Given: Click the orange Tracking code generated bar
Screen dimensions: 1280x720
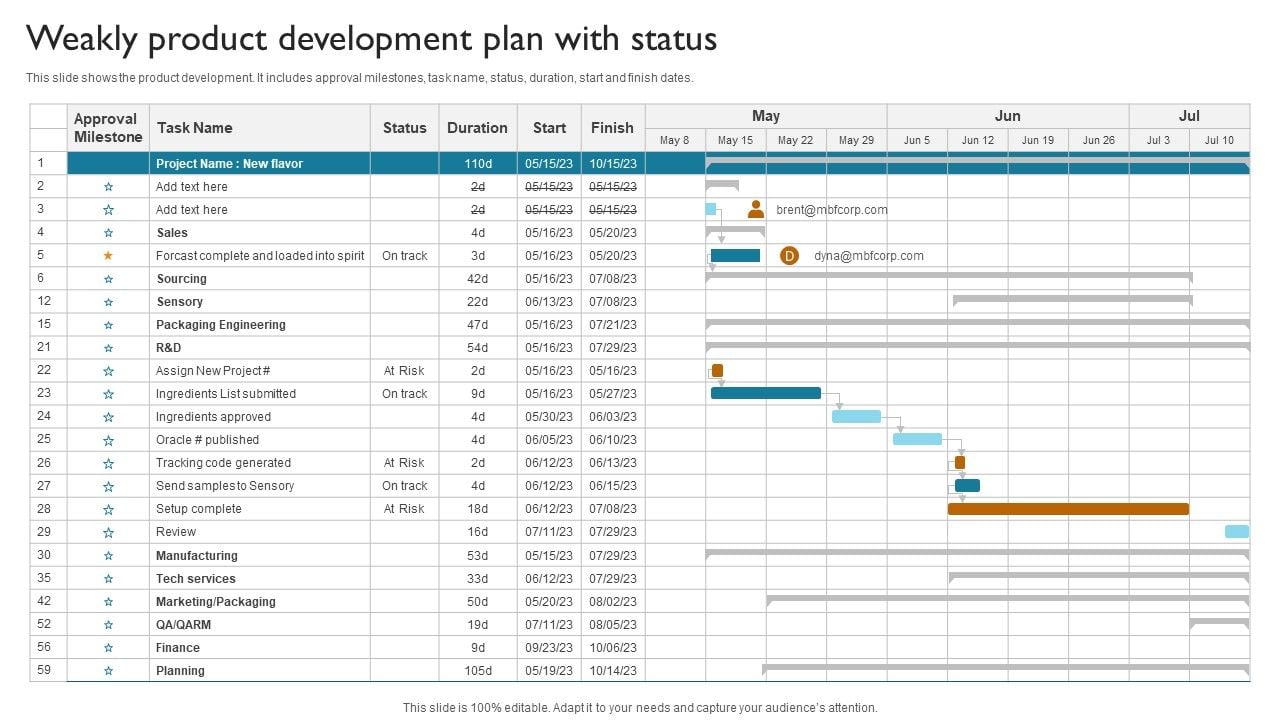Looking at the screenshot, I should (x=960, y=462).
